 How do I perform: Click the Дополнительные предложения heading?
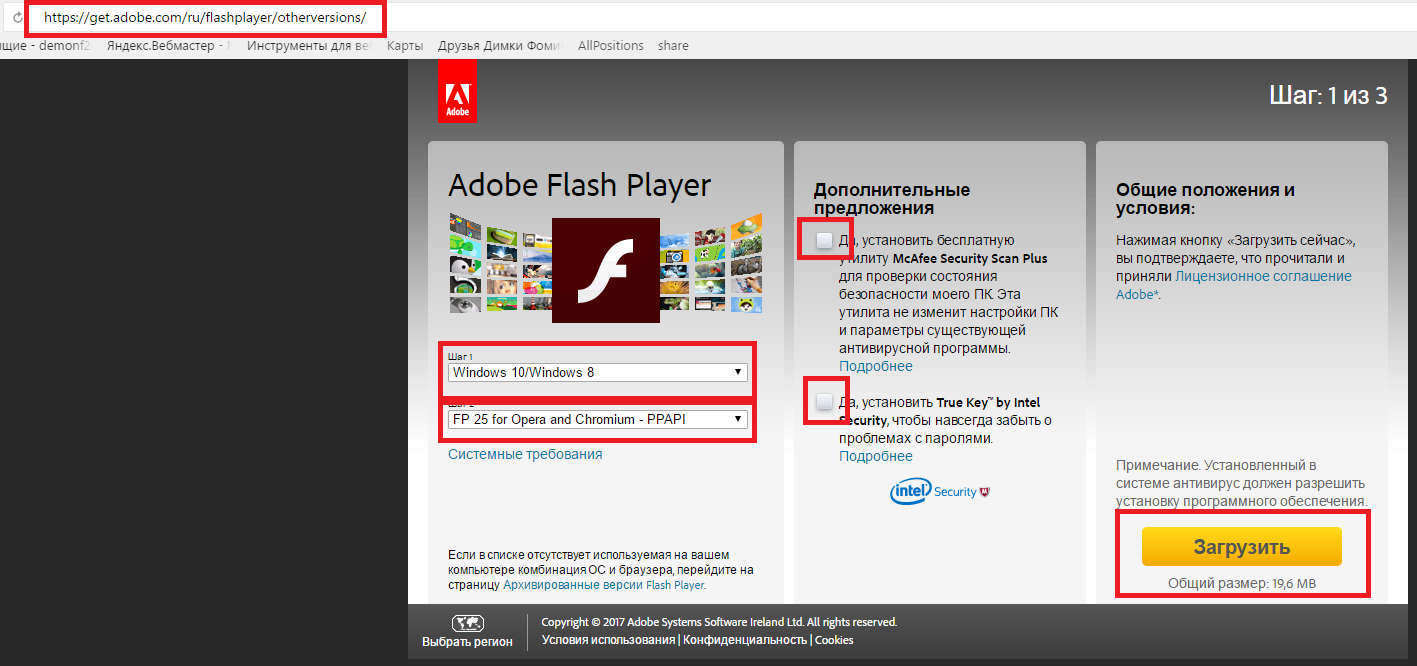coord(892,199)
